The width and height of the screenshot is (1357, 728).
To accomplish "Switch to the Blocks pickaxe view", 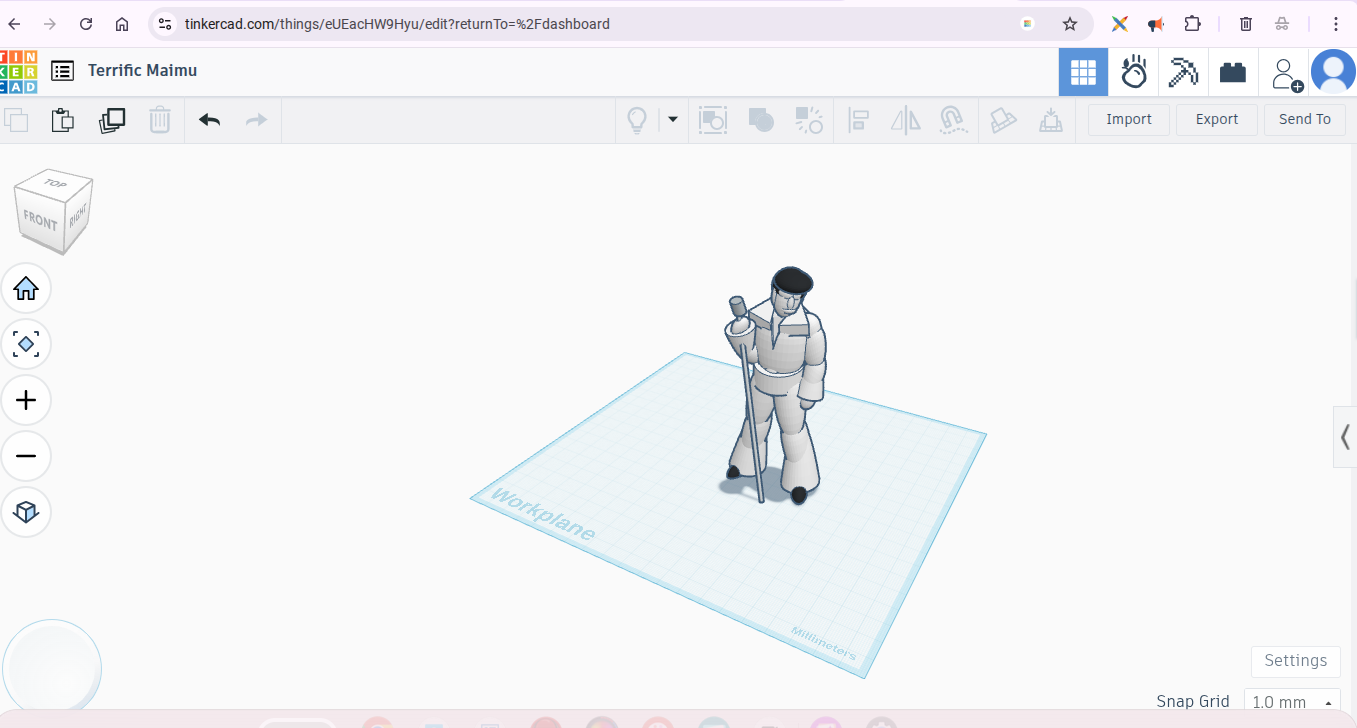I will [1184, 72].
